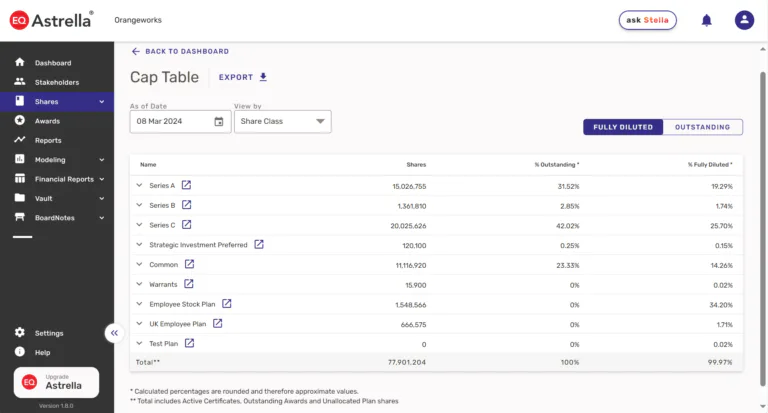Select Shares in sidebar
This screenshot has height=413, width=768.
[x=57, y=101]
